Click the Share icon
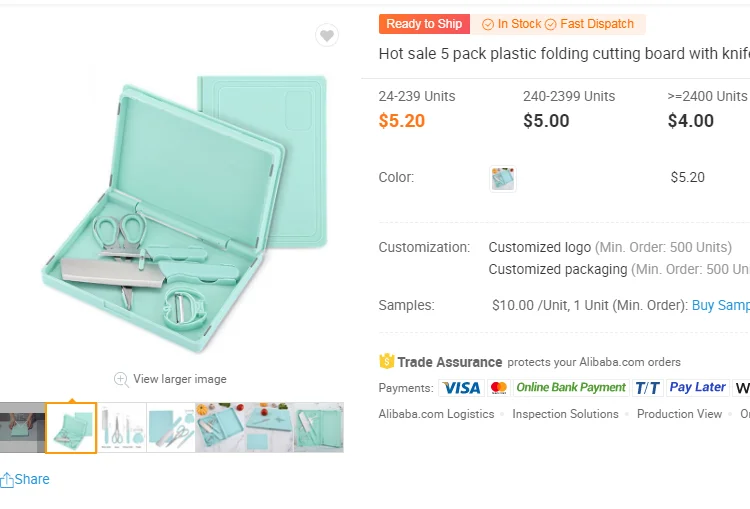This screenshot has width=750, height=509. pyautogui.click(x=7, y=480)
